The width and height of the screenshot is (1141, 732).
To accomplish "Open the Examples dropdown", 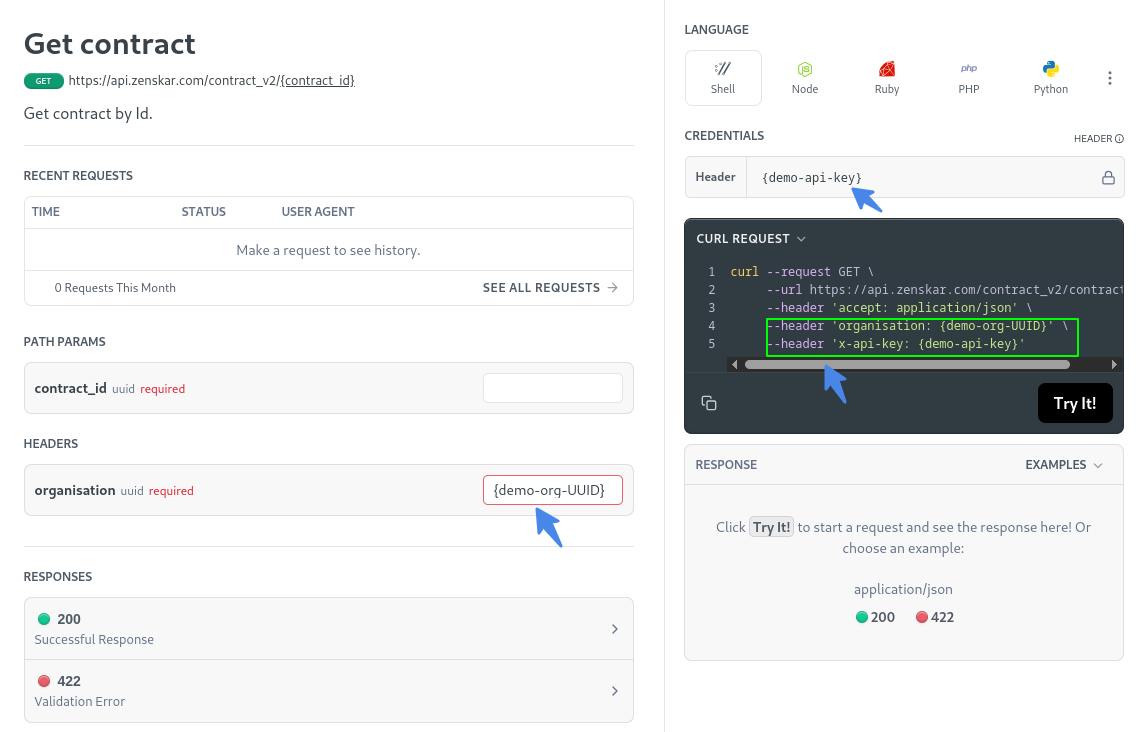I will coord(1063,465).
